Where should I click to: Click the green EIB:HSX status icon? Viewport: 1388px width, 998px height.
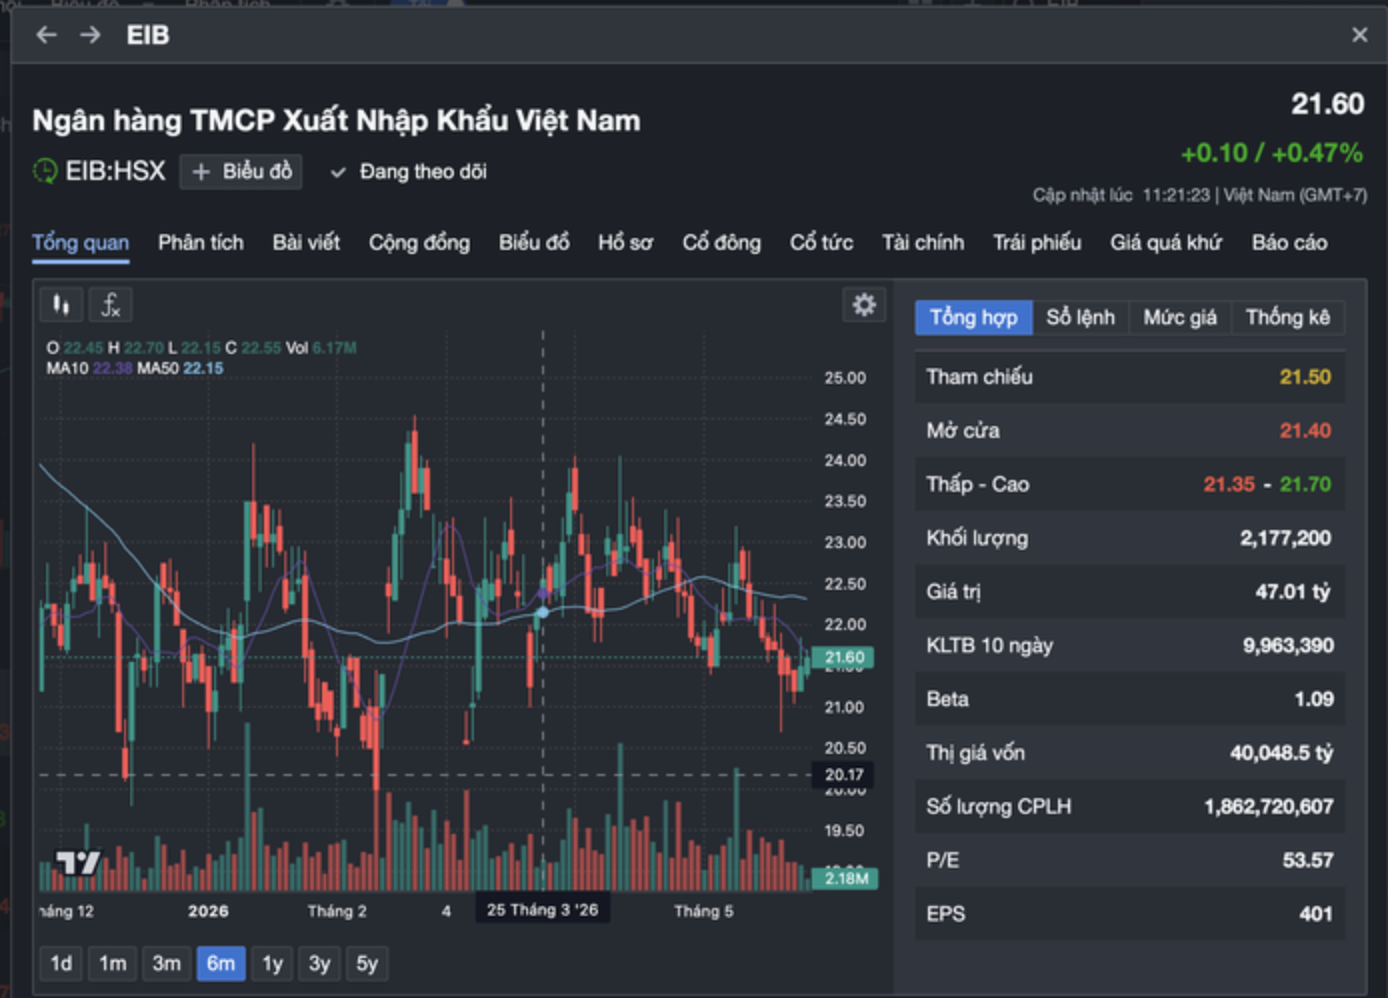(x=45, y=171)
